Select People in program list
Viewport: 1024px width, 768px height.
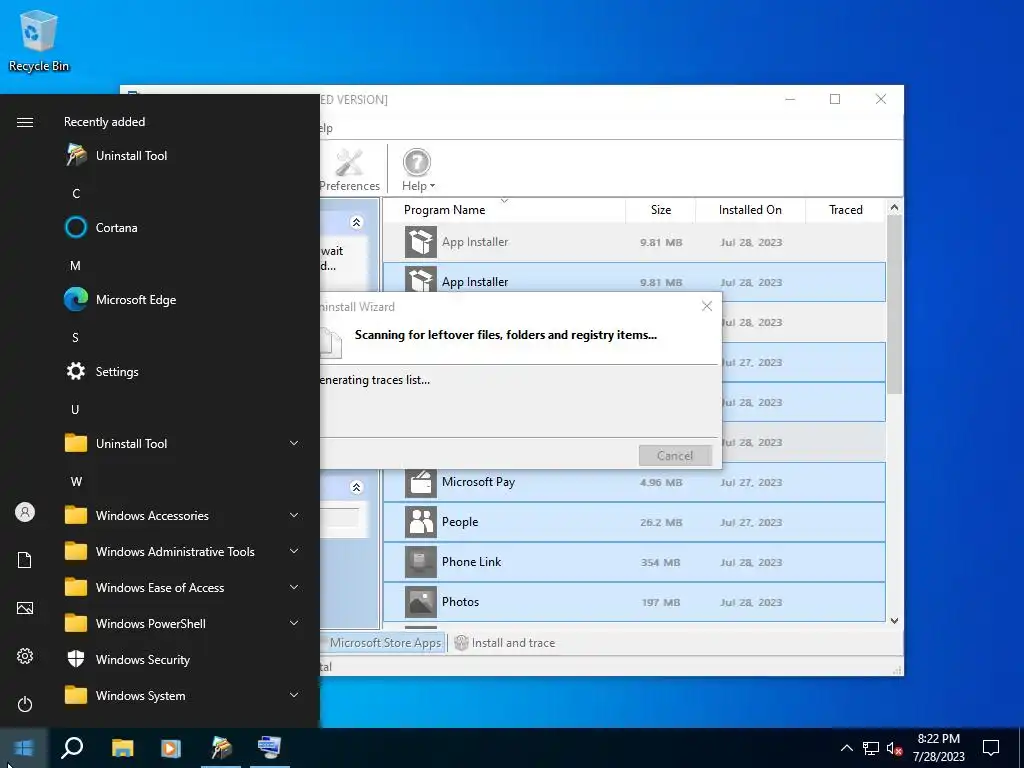click(634, 522)
